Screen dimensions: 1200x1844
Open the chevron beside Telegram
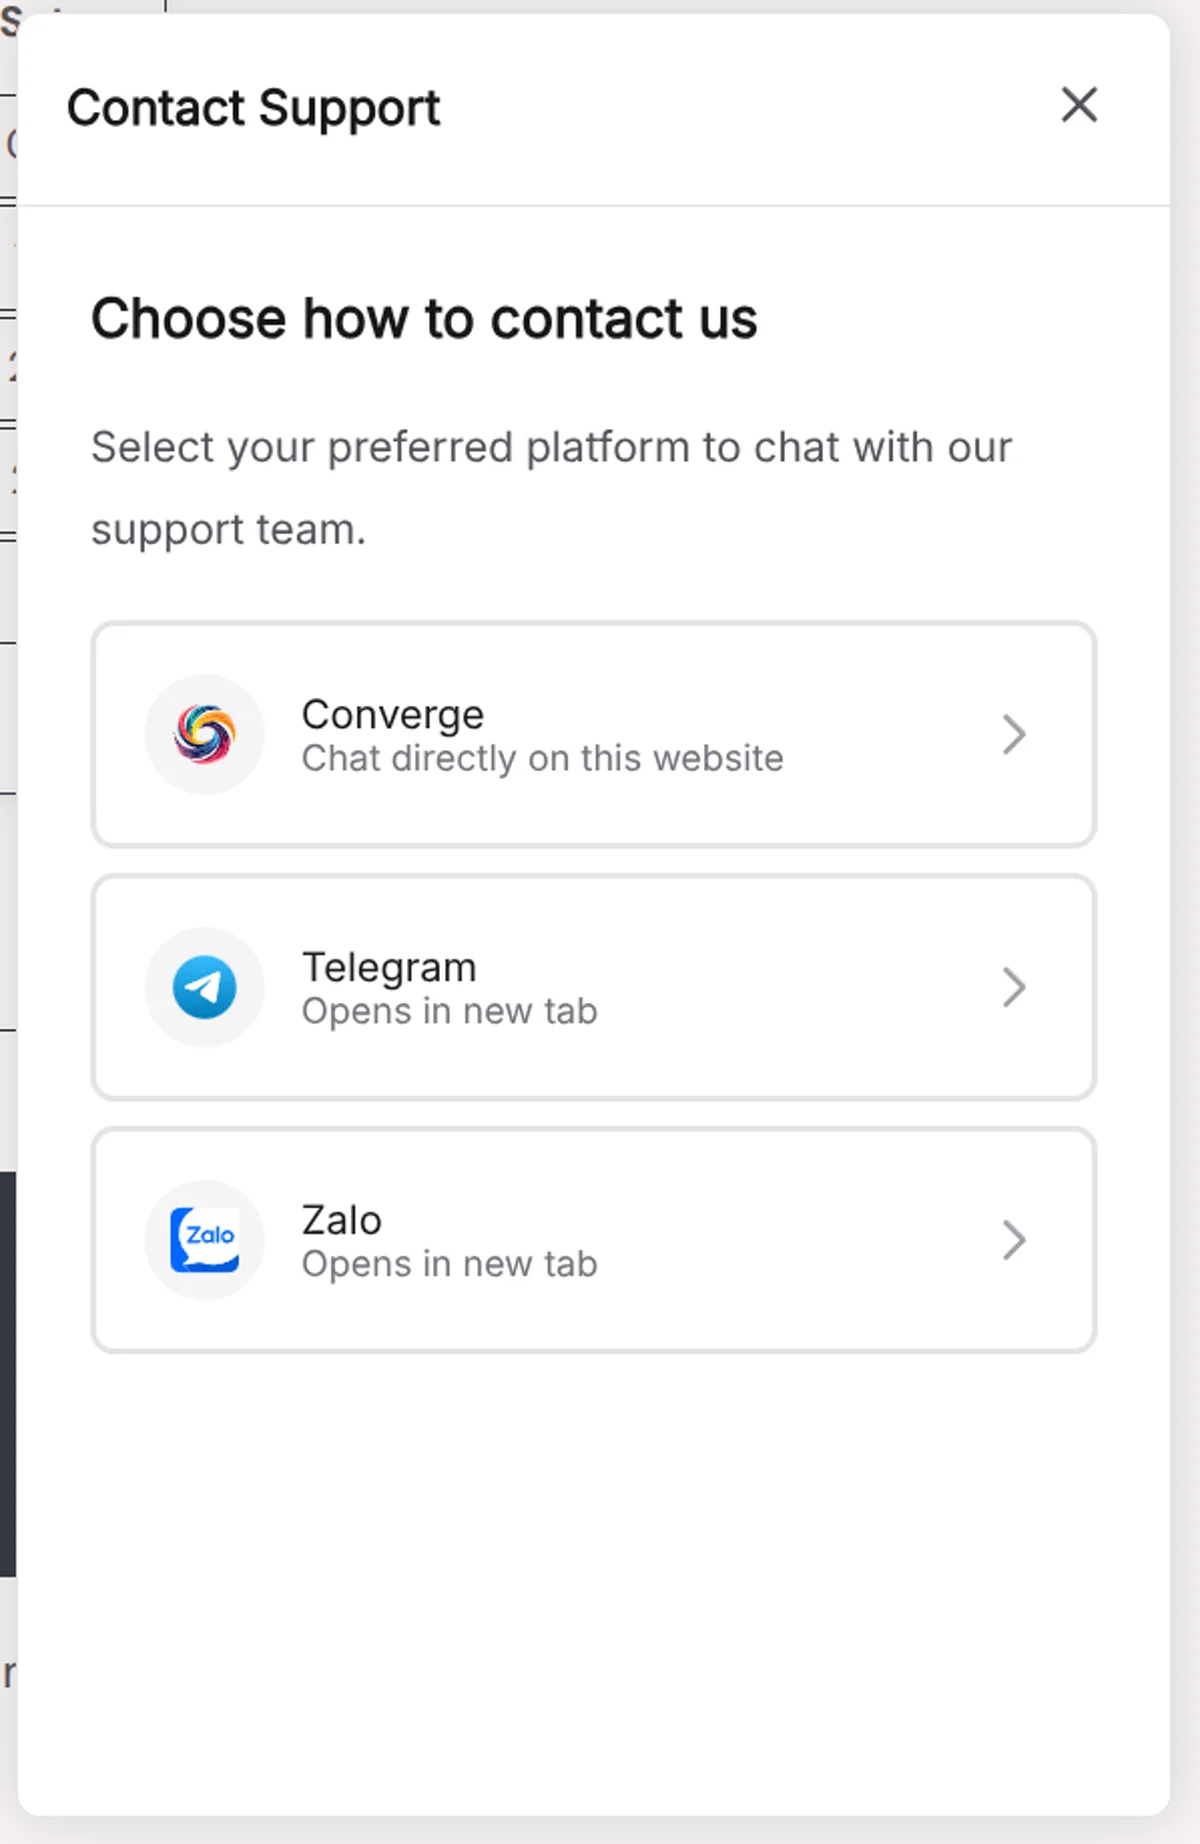click(x=1015, y=987)
